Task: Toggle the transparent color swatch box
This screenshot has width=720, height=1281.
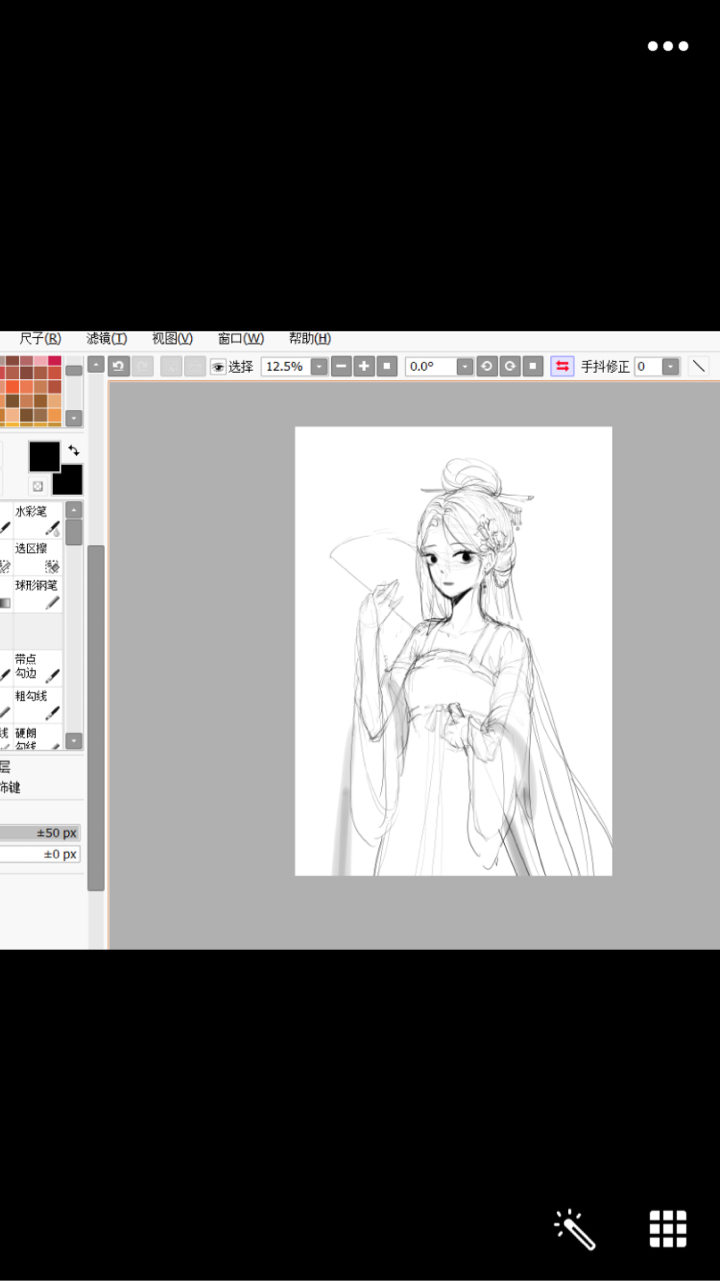Action: [x=38, y=486]
